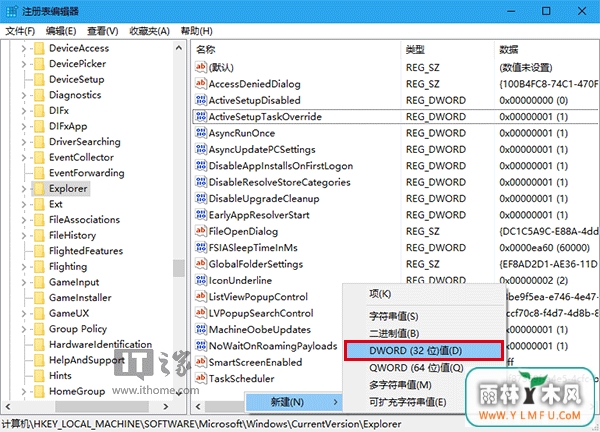Click the MachineOobeUpdates DWORD icon

pyautogui.click(x=201, y=329)
